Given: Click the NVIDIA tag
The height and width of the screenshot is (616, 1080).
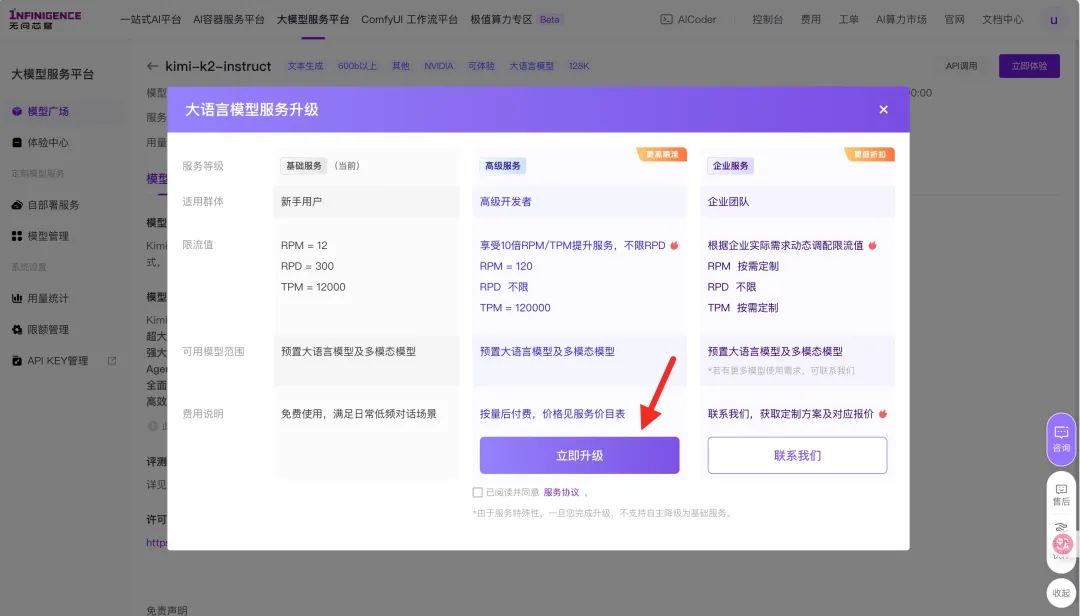Looking at the screenshot, I should pos(439,66).
